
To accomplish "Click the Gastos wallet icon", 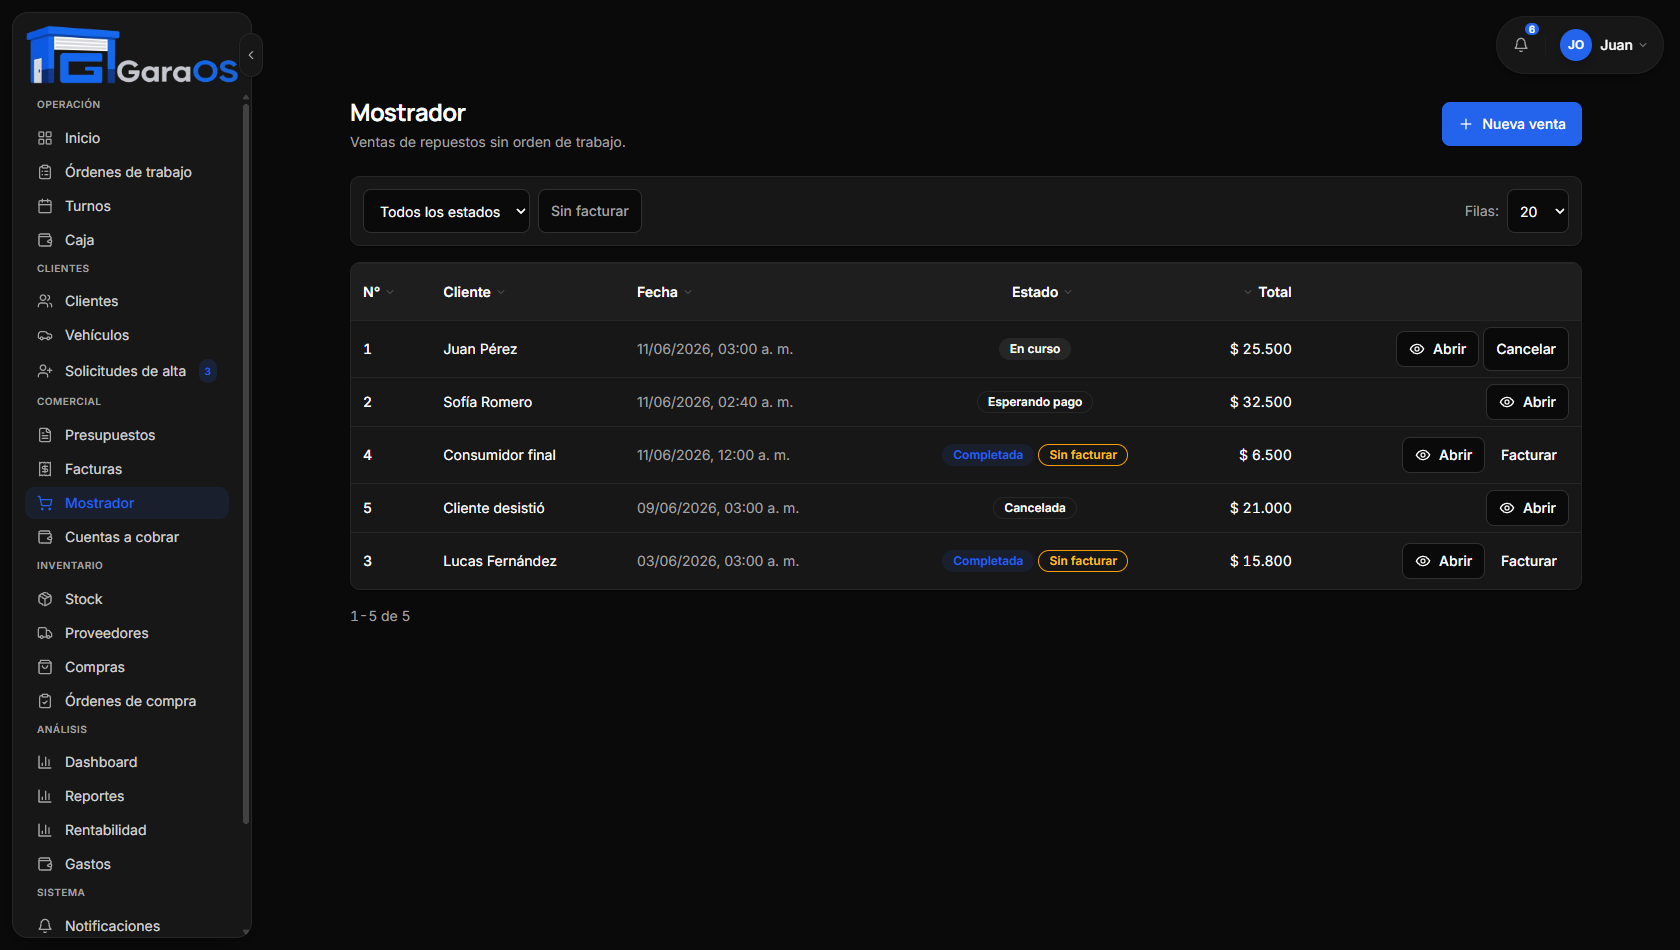I will point(45,864).
